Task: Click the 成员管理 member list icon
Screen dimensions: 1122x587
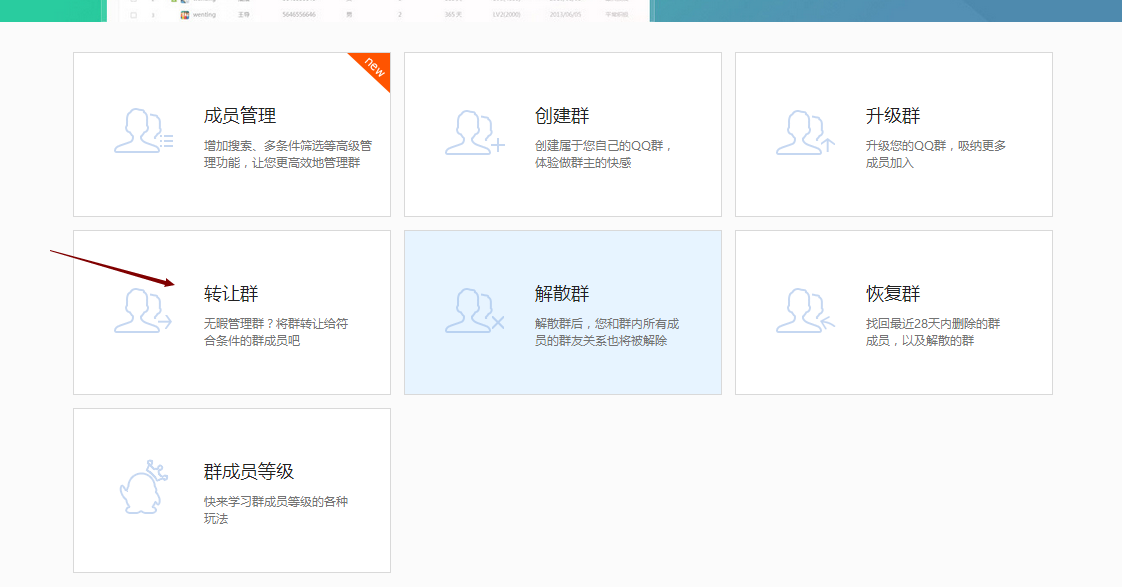Action: coord(144,131)
